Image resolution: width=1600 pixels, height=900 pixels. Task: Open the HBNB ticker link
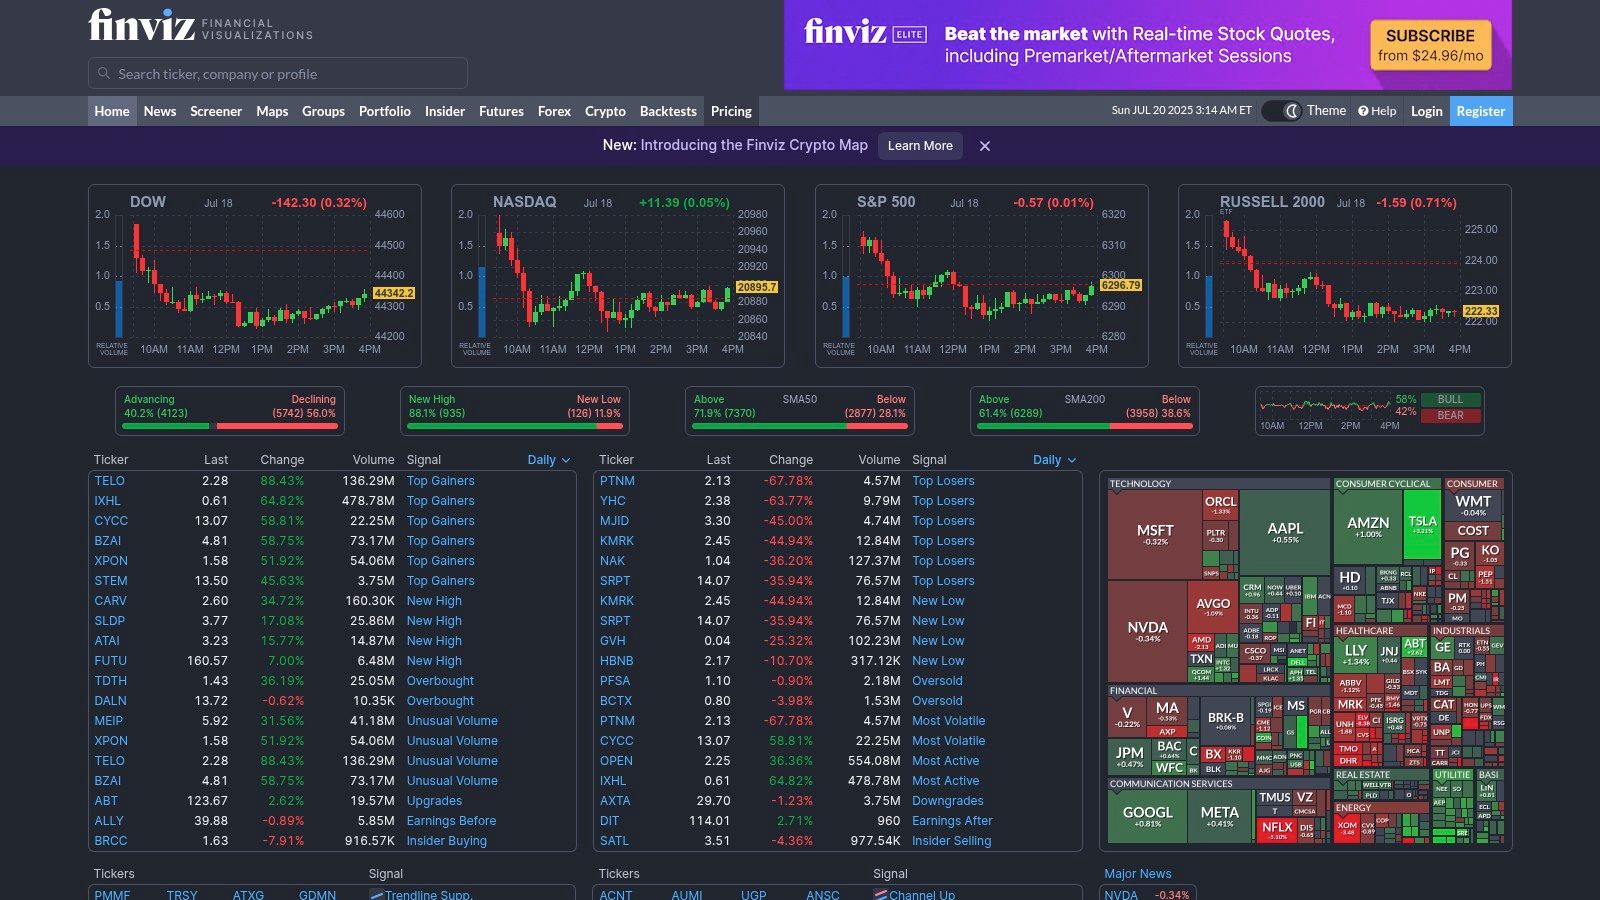616,661
